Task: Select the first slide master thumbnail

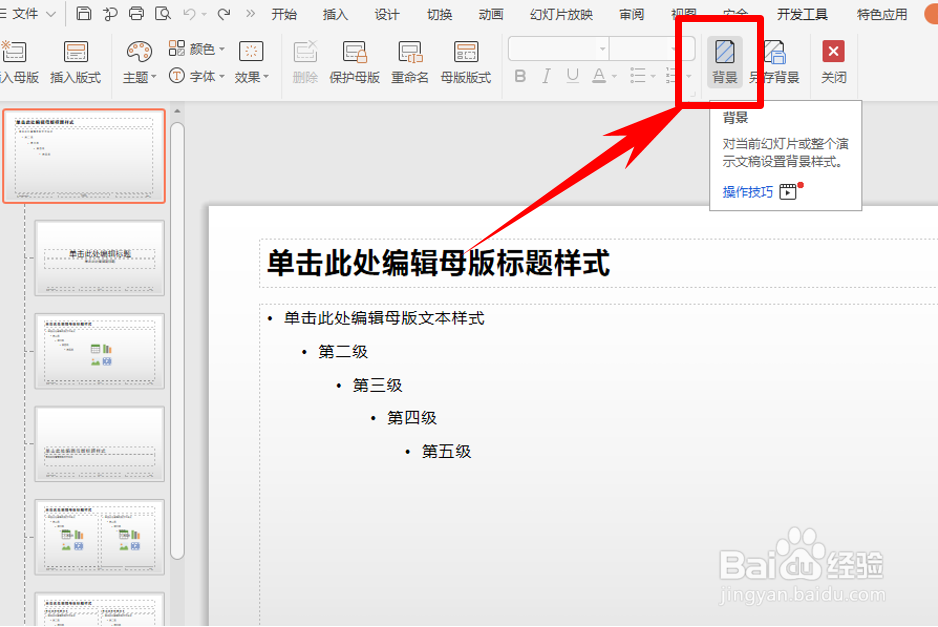Action: (84, 156)
